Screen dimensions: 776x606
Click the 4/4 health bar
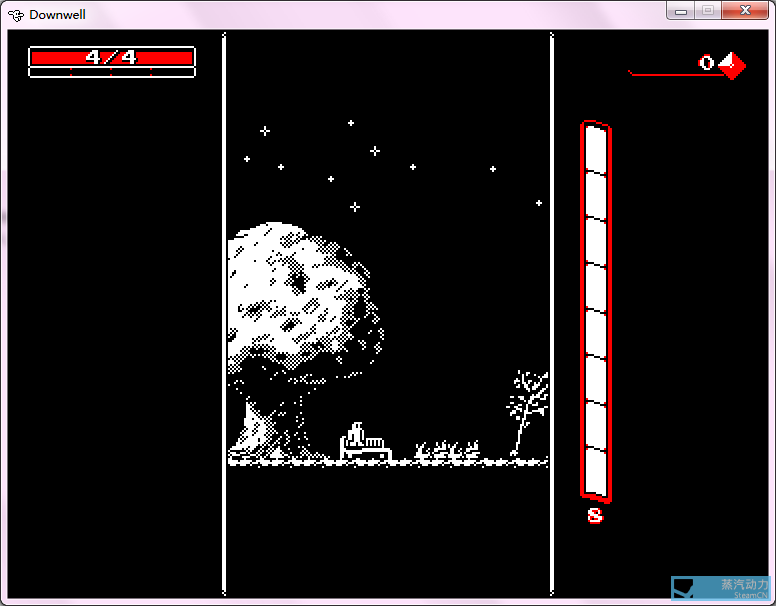tap(112, 57)
